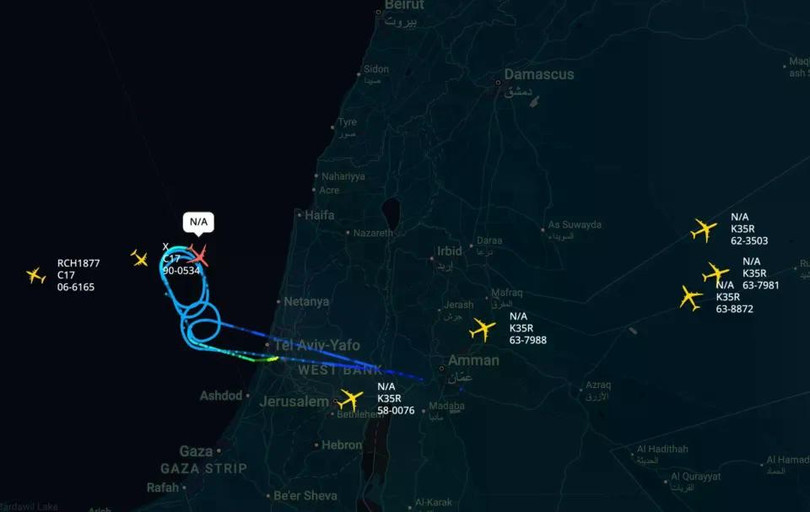Click the RCH1877 C17 aircraft icon
Screen dimensions: 810x512
(36, 275)
